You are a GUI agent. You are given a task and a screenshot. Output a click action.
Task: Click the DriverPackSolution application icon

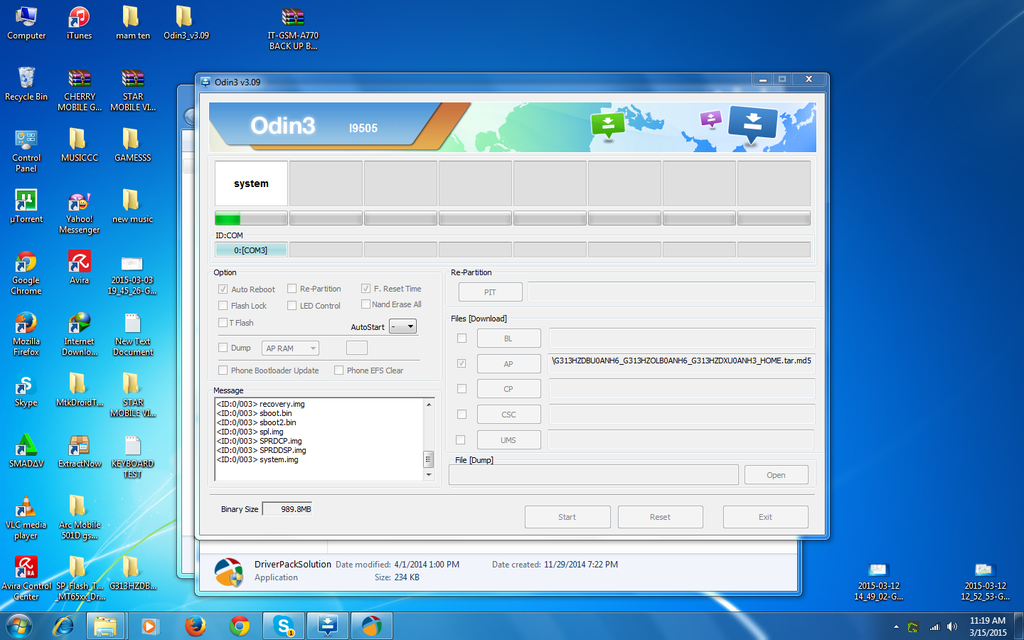[229, 571]
